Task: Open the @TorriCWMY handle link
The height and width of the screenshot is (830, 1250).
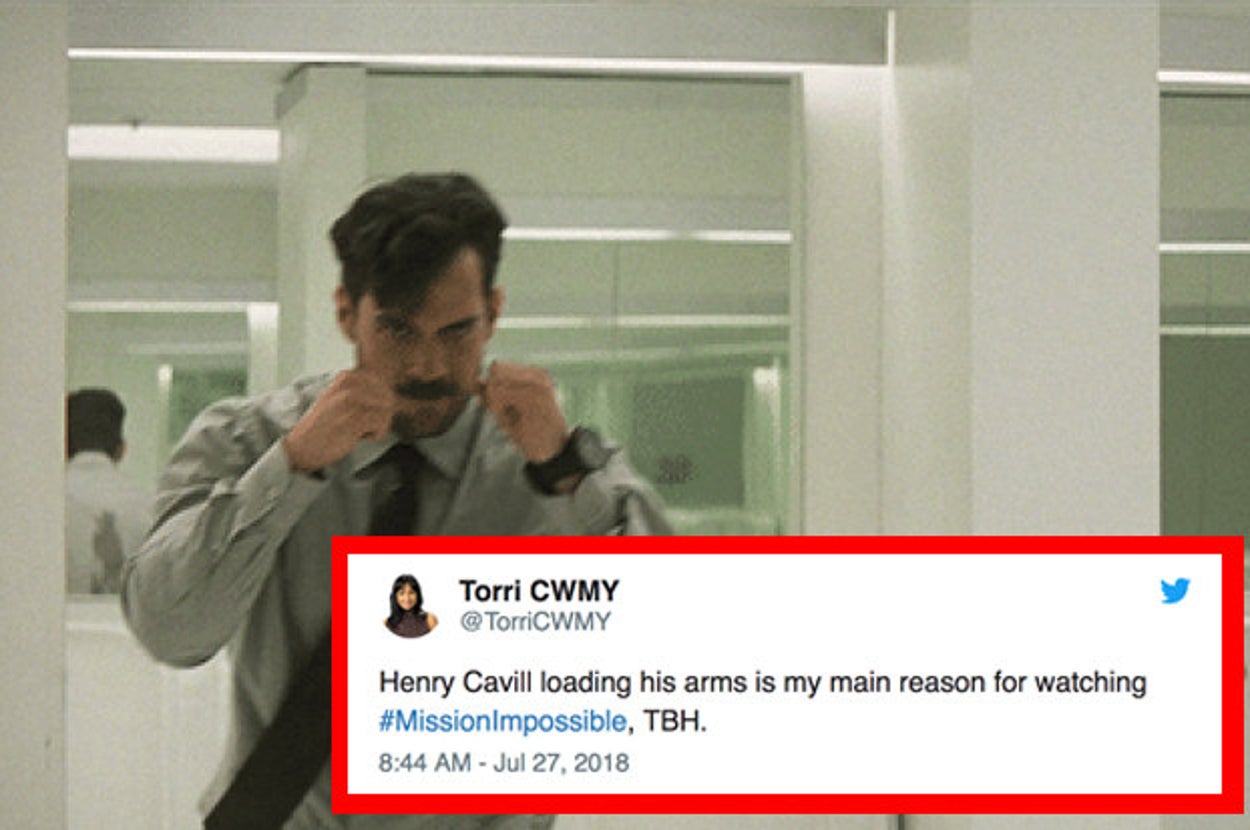Action: [x=534, y=622]
